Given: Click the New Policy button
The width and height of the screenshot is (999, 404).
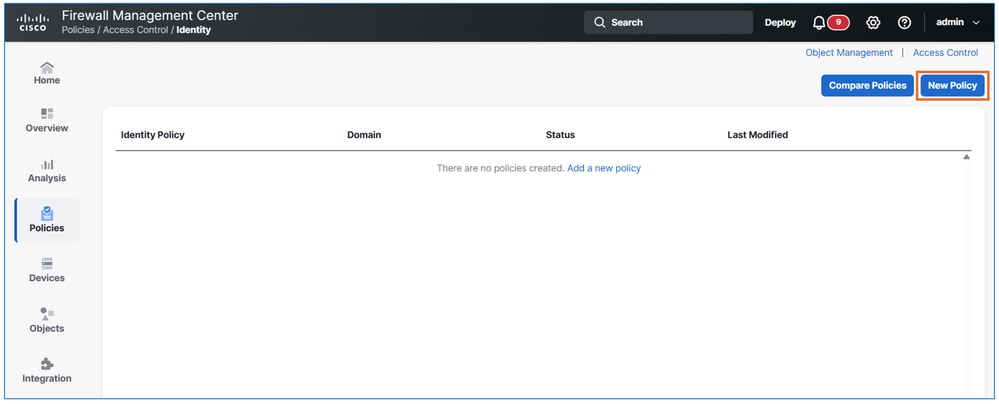Looking at the screenshot, I should coord(952,85).
